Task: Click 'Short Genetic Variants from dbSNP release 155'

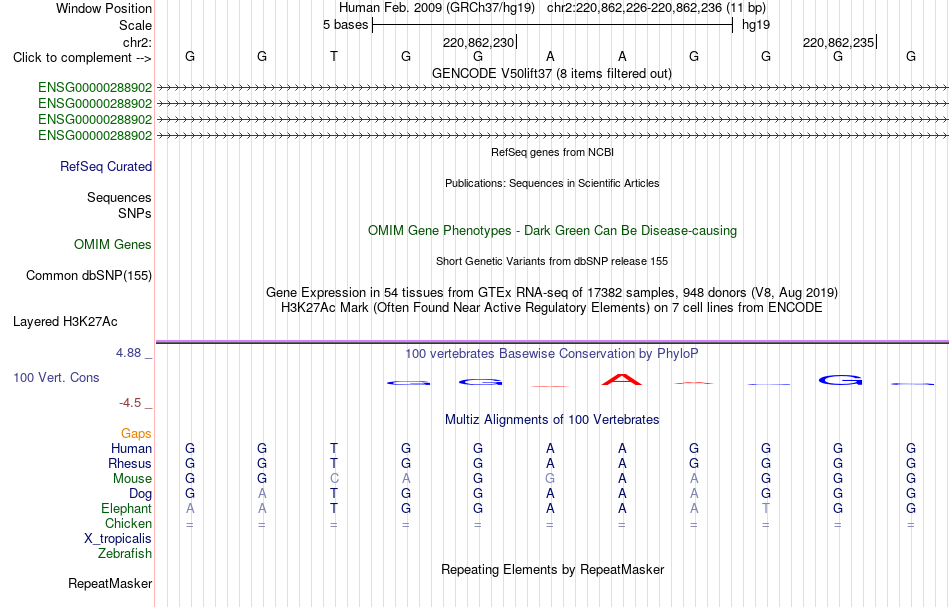Action: click(552, 261)
